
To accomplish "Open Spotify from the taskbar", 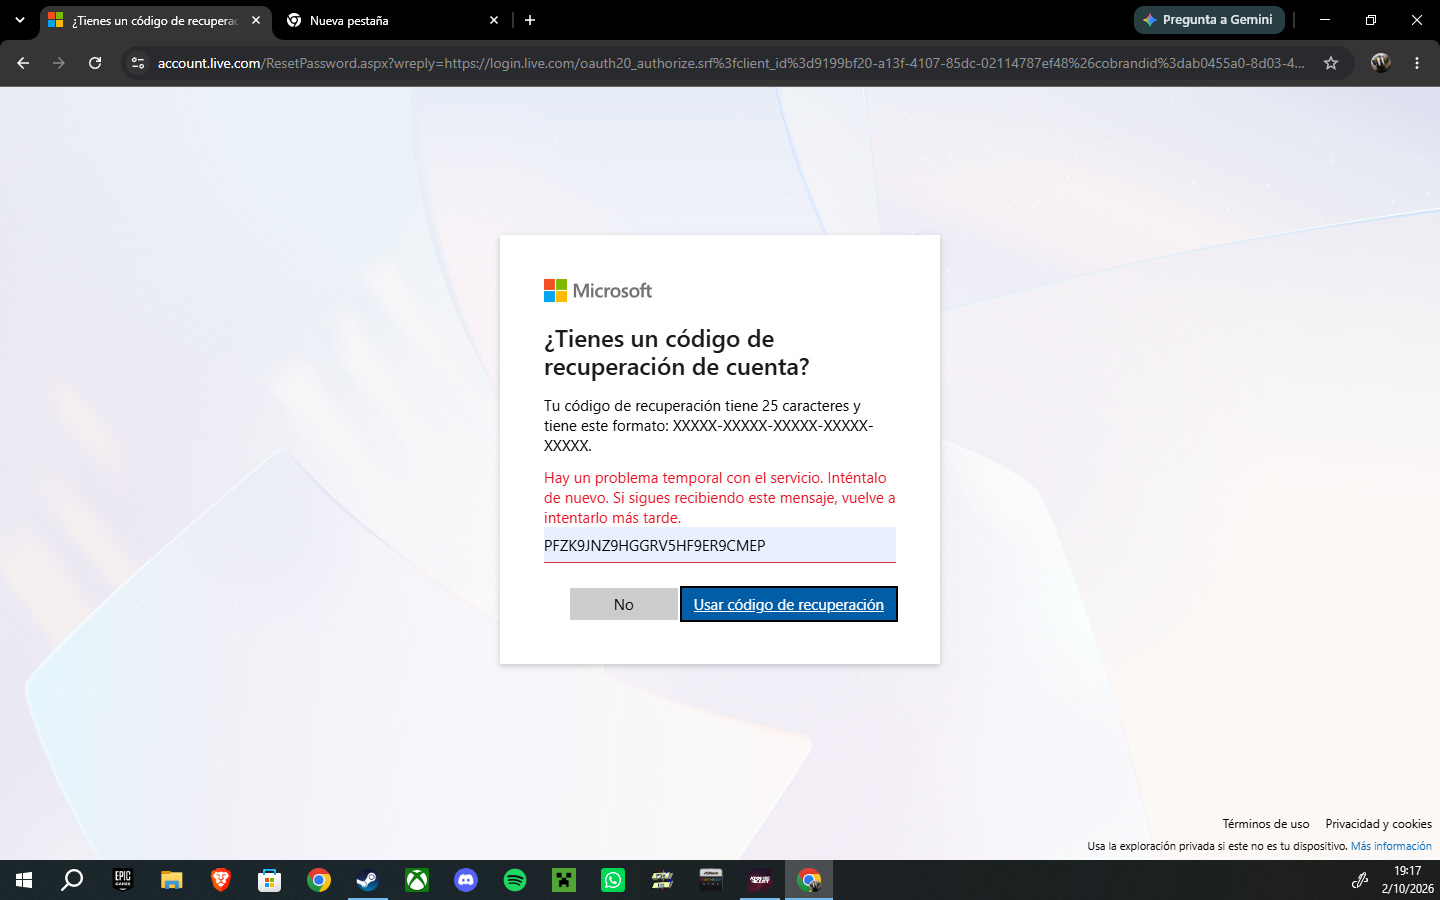I will pyautogui.click(x=515, y=880).
